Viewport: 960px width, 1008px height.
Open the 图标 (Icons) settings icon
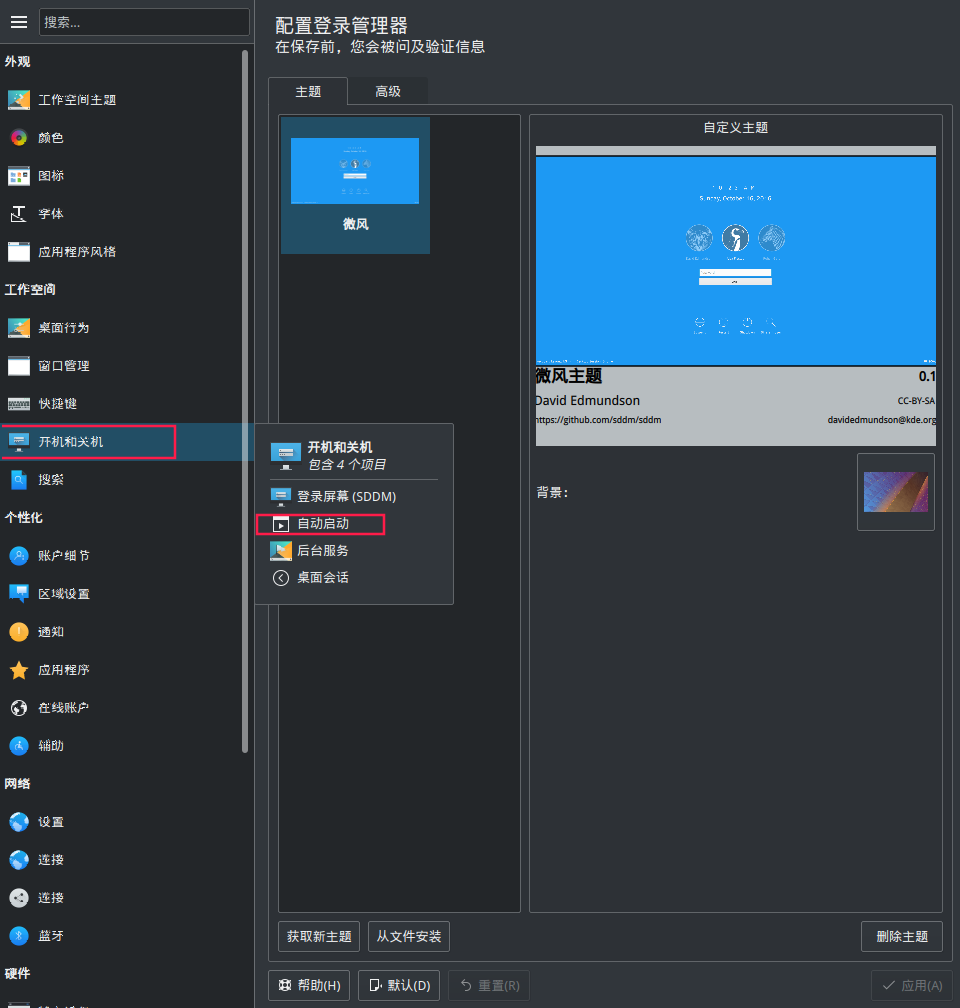18,175
